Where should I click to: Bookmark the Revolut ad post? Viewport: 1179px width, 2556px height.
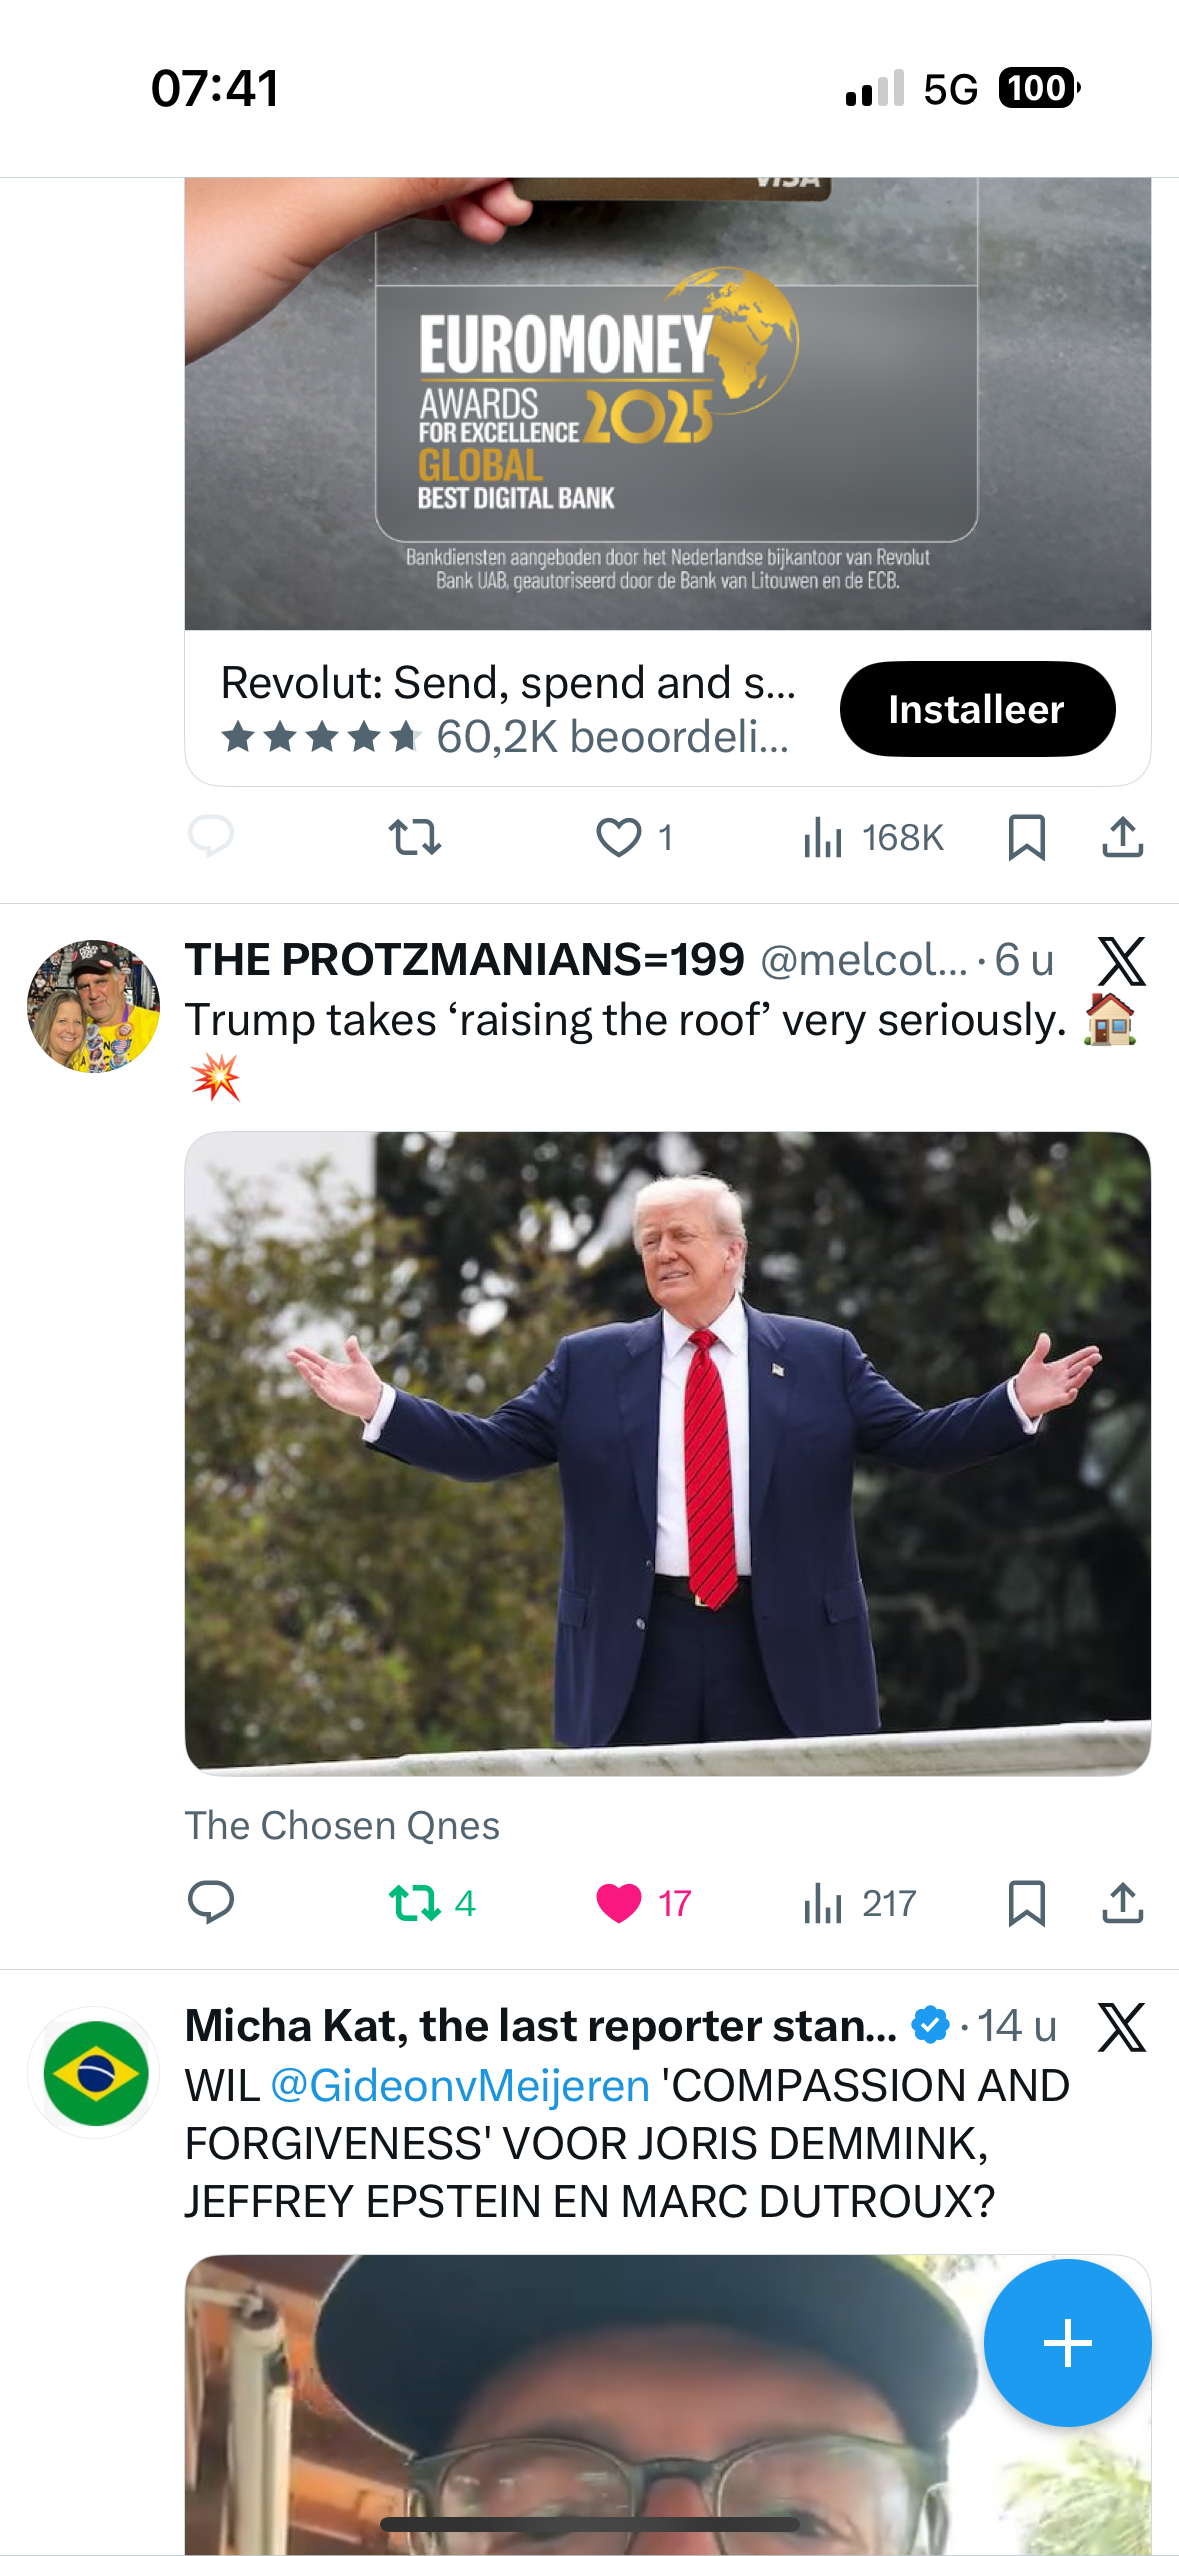click(x=1027, y=837)
